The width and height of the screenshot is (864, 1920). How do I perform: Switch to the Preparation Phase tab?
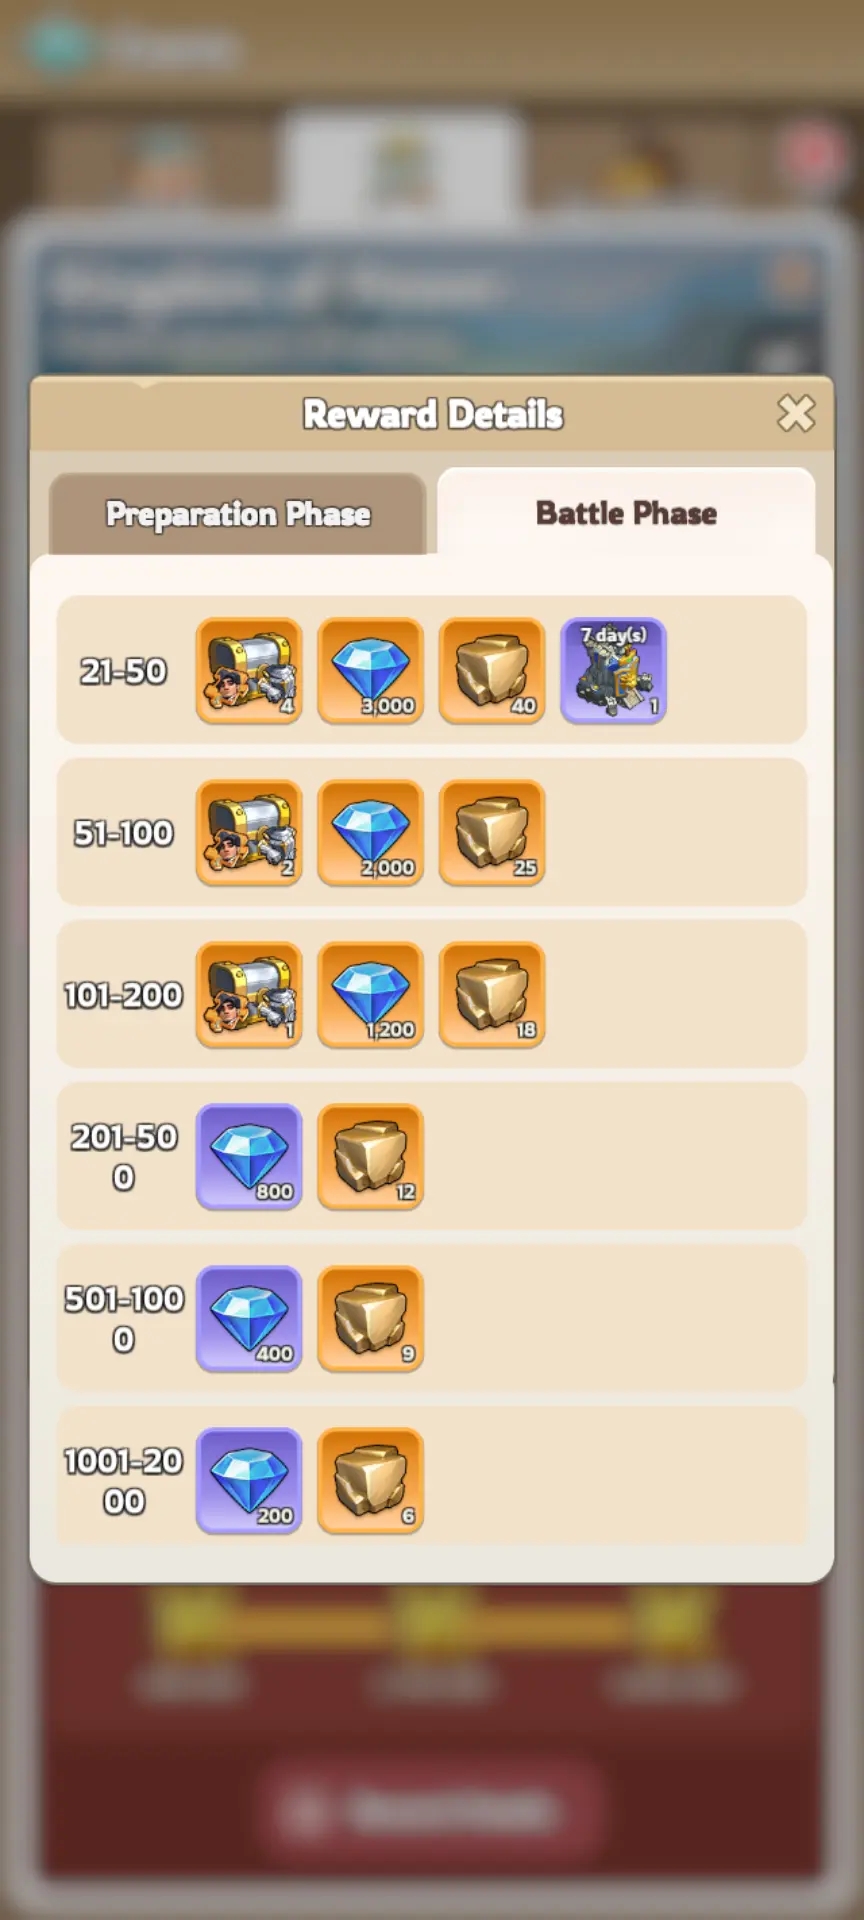click(x=238, y=513)
